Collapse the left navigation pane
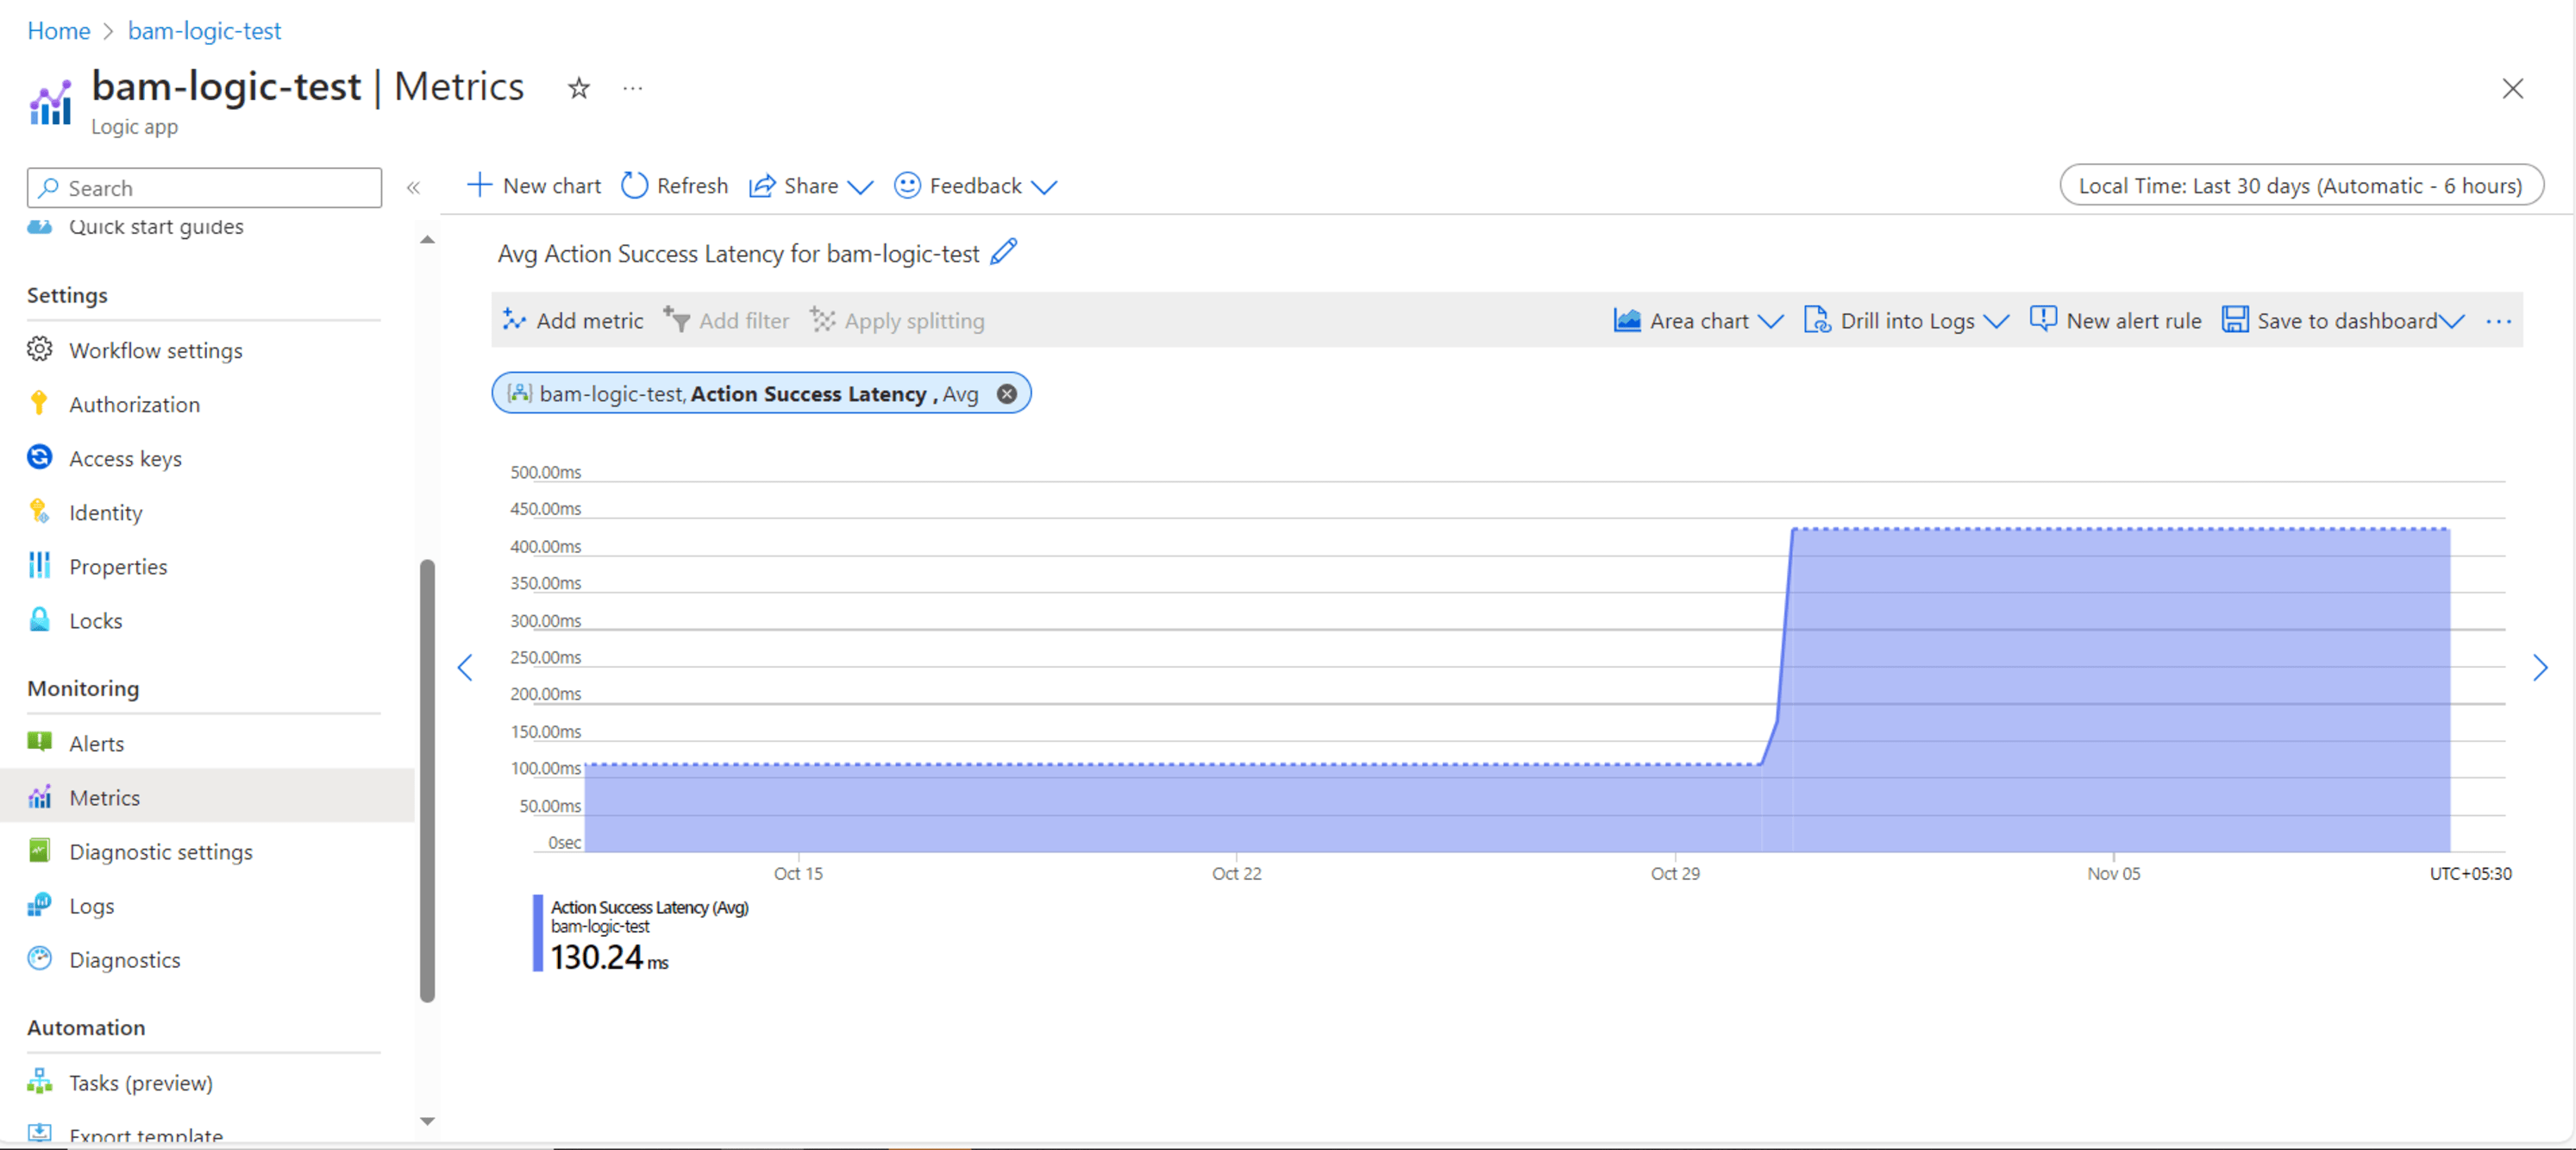 [413, 187]
